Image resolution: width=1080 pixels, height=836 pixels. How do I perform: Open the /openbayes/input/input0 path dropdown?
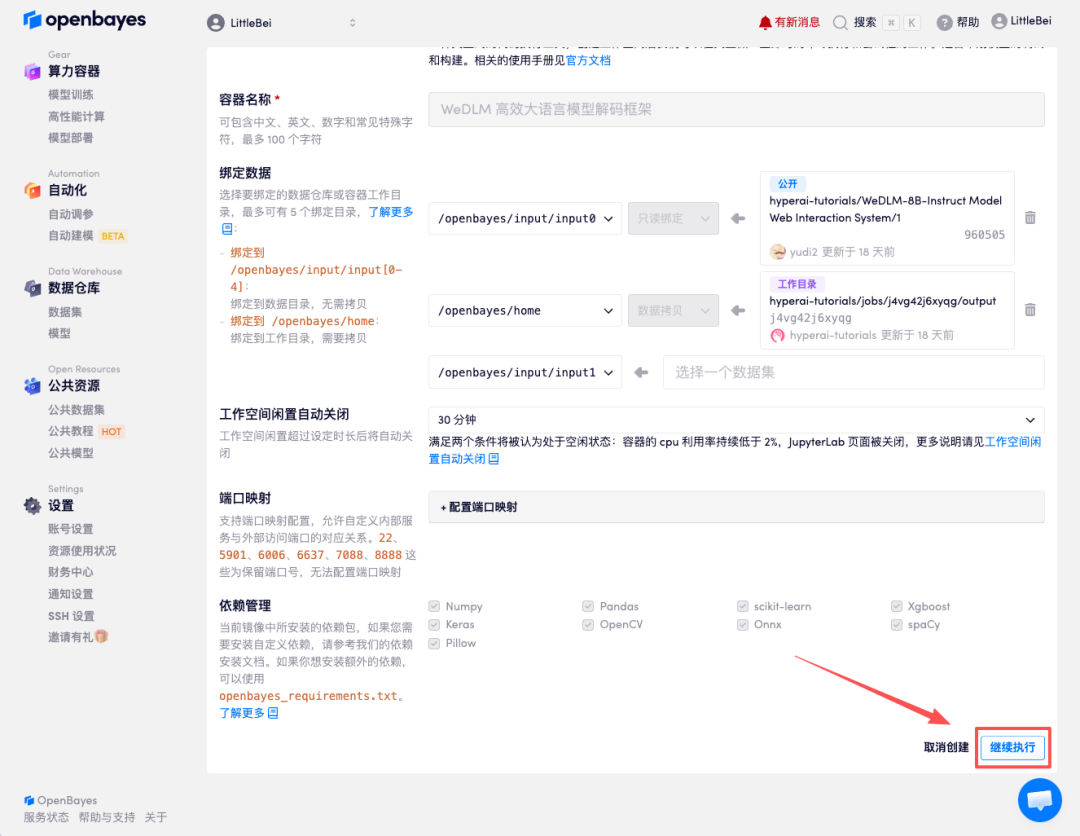pyautogui.click(x=525, y=218)
